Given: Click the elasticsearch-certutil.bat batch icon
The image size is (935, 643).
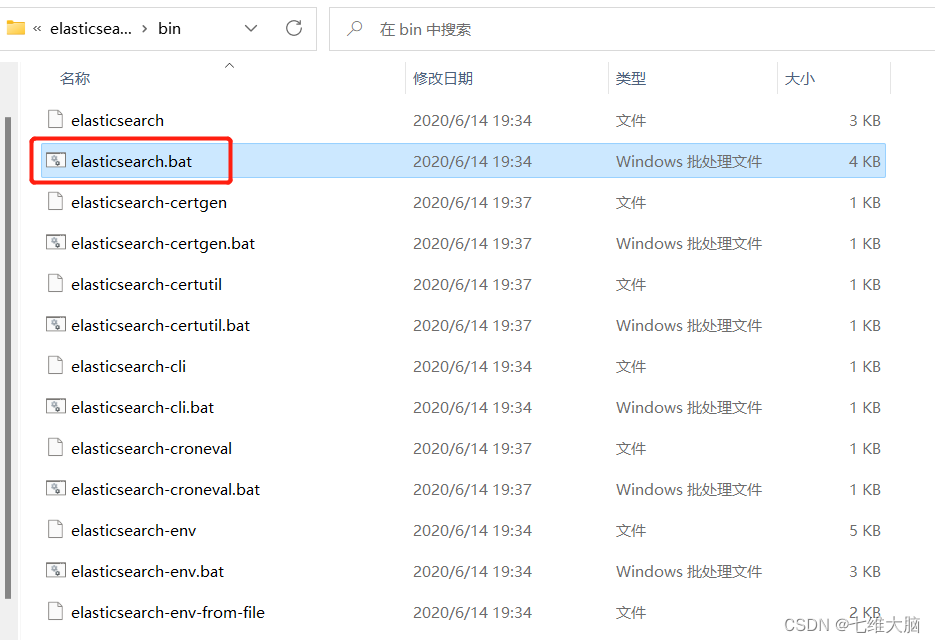Looking at the screenshot, I should point(55,324).
